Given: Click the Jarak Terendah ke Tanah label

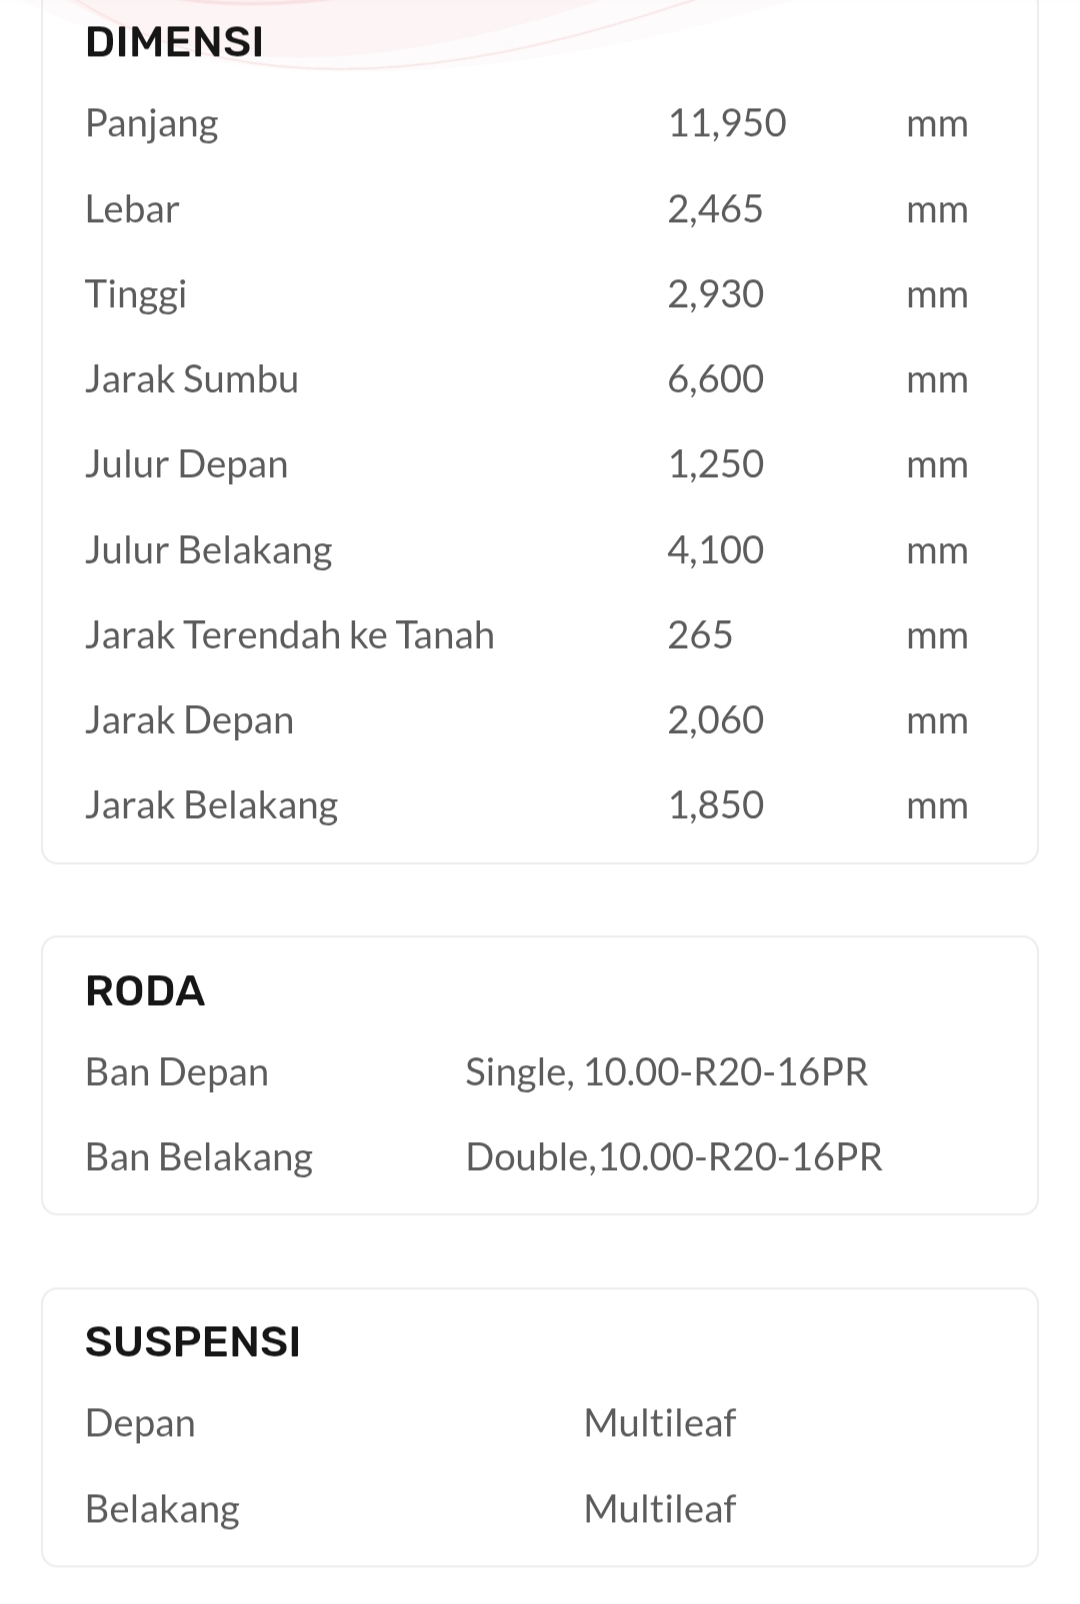Looking at the screenshot, I should (290, 635).
